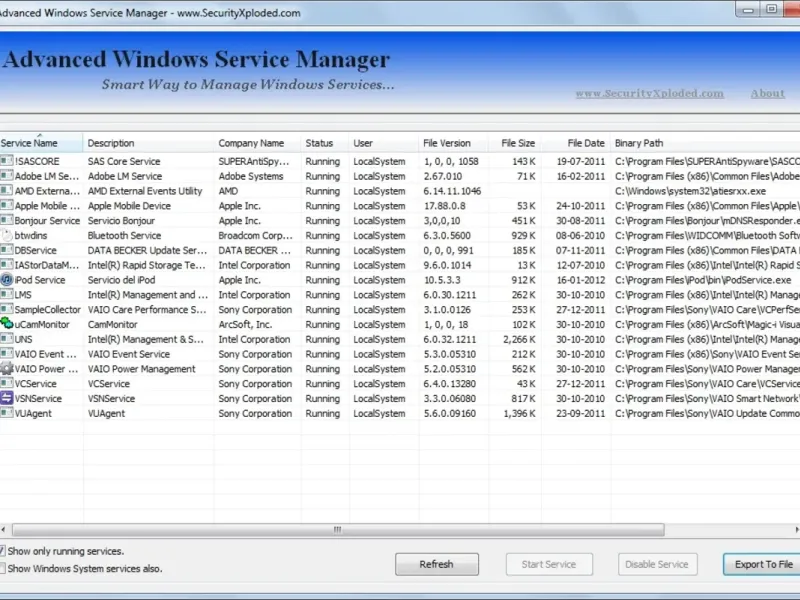Select the VAIO Power Management description cell
800x600 pixels.
(x=141, y=368)
